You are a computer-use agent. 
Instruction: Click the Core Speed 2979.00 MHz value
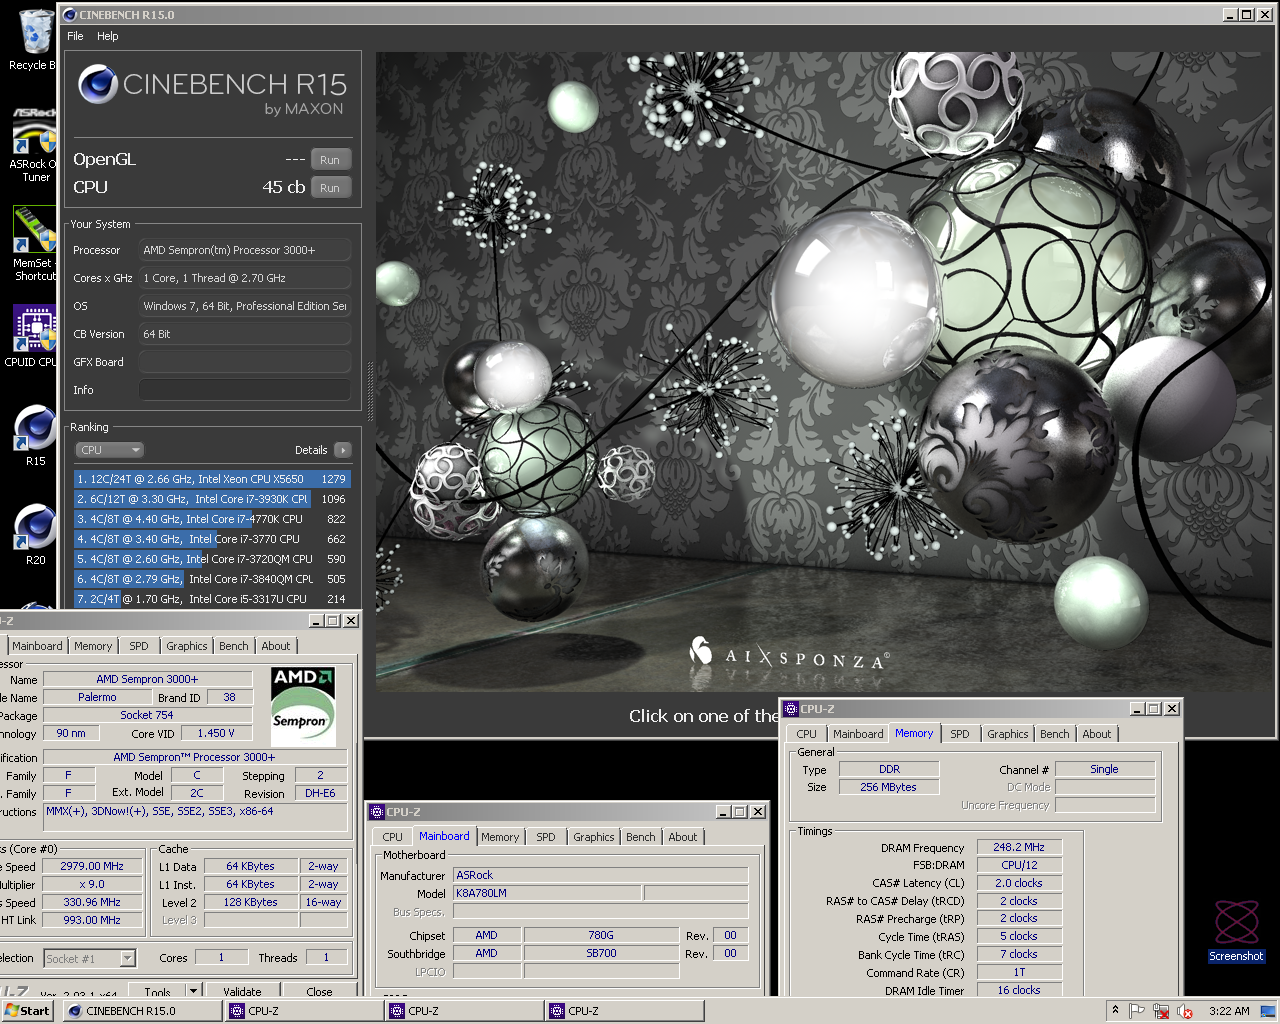point(92,866)
